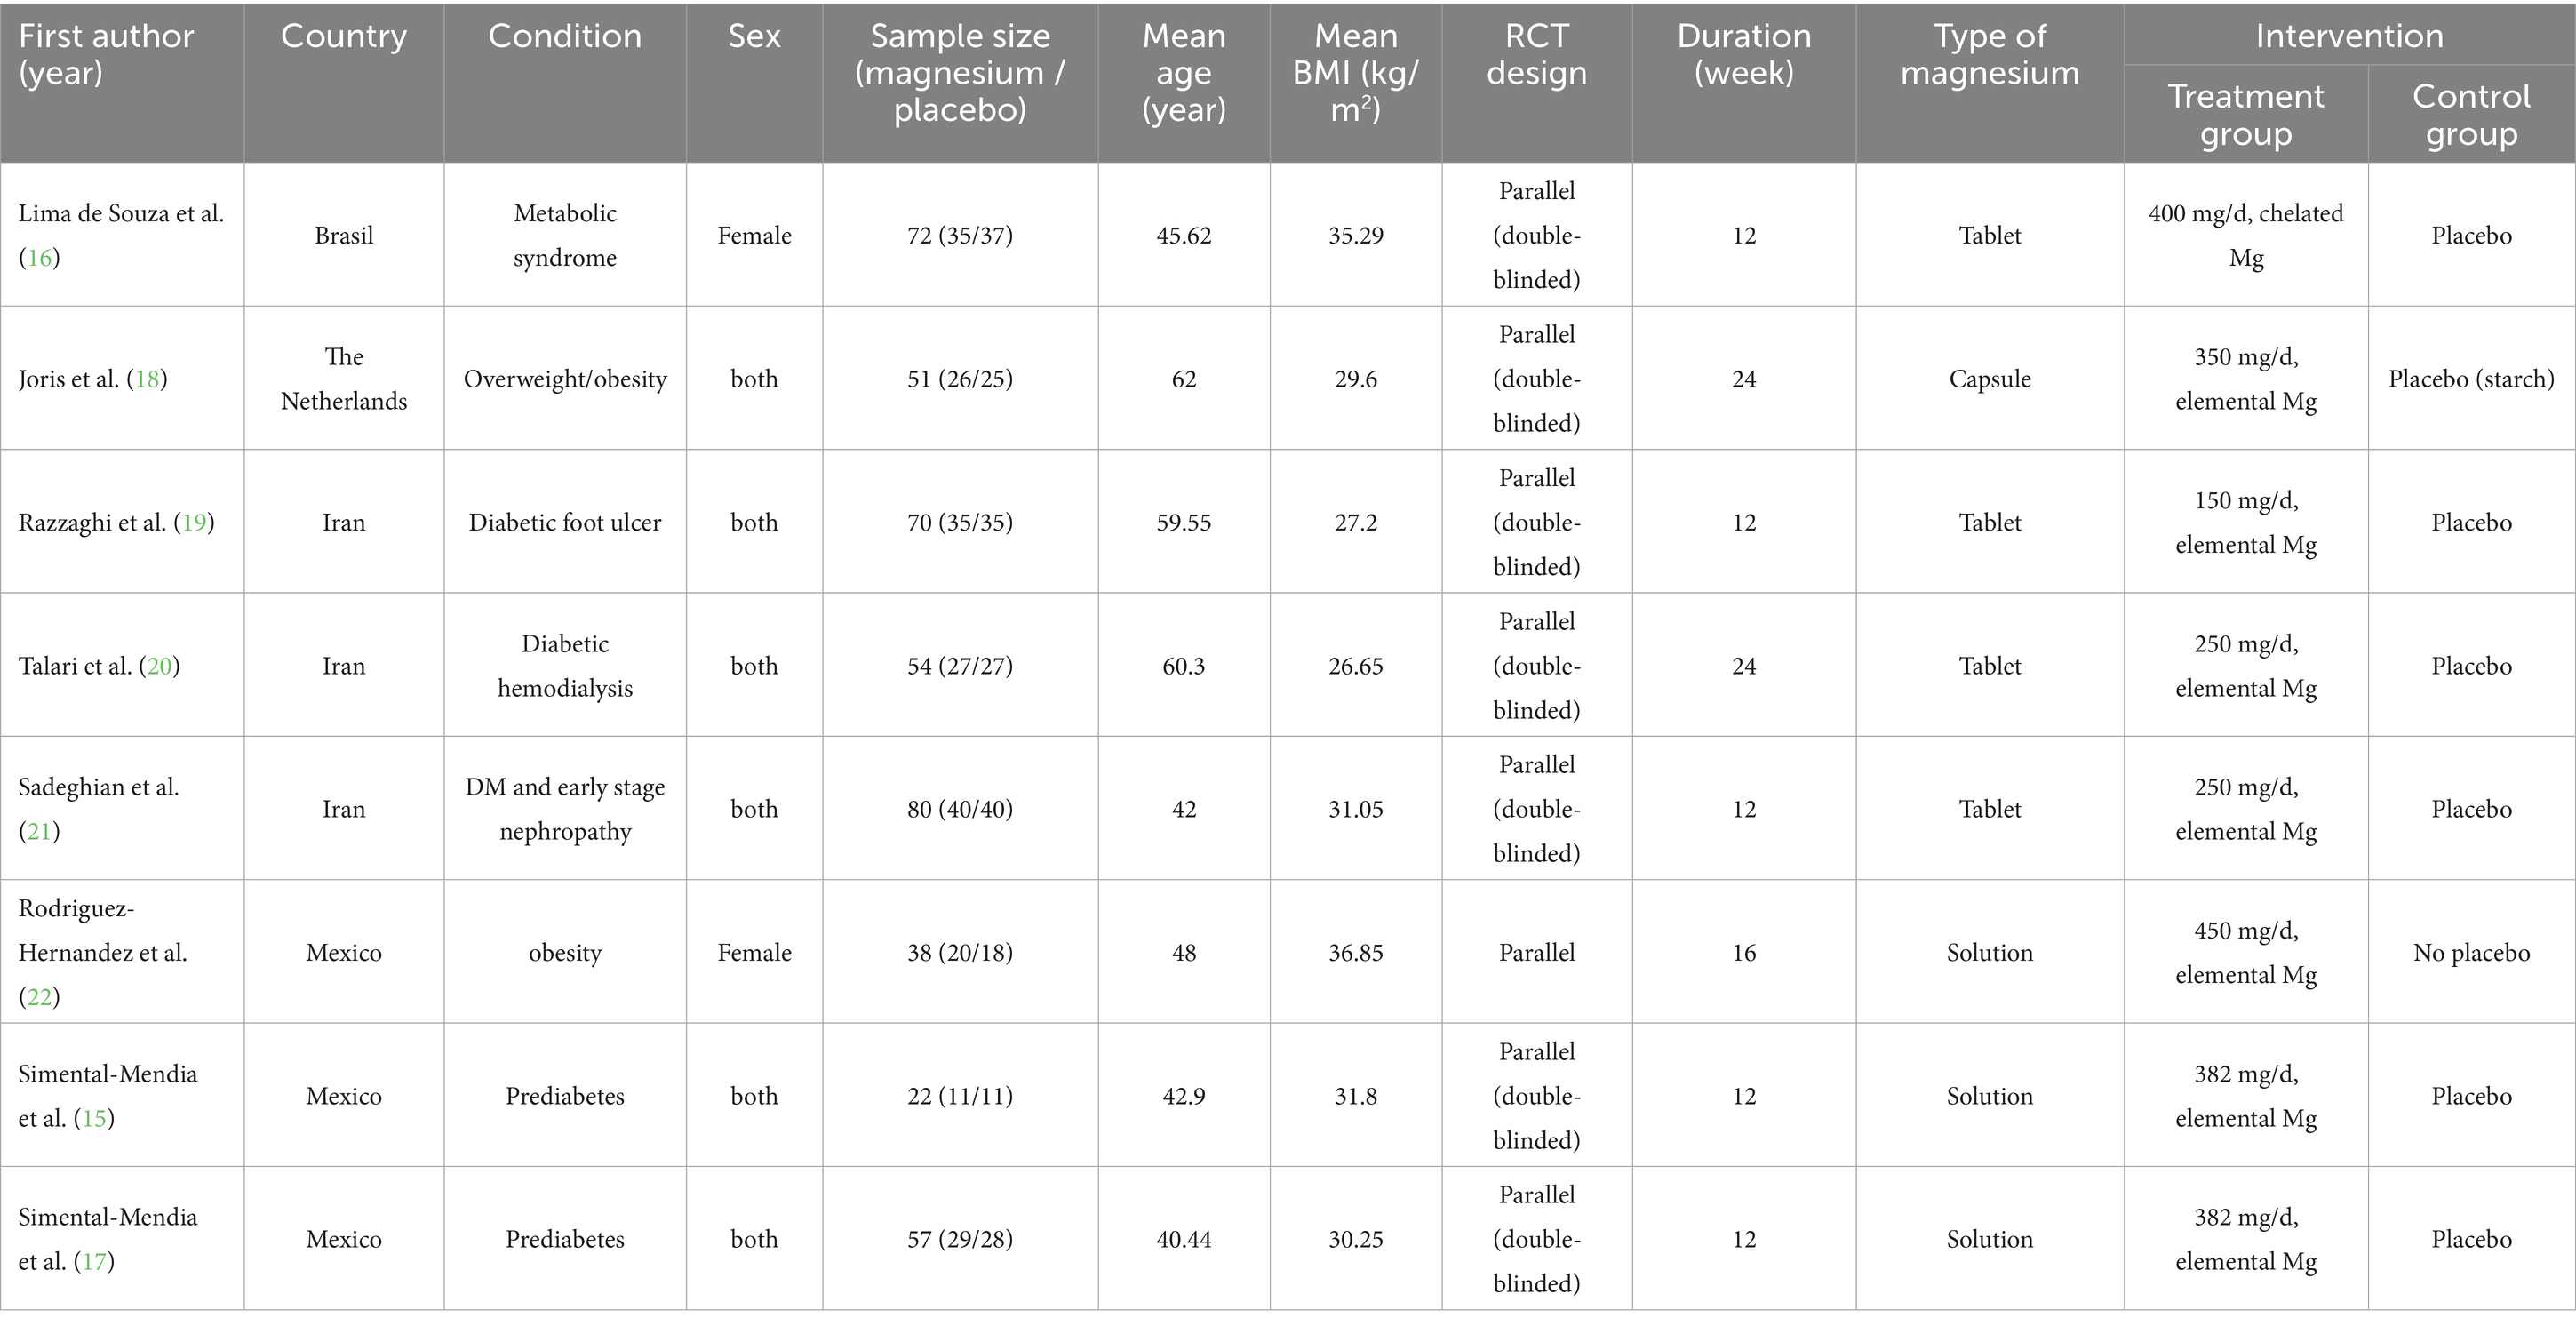Screen dimensions: 2576x1326
Task: Click the First author (year) column header
Action: [x=106, y=54]
